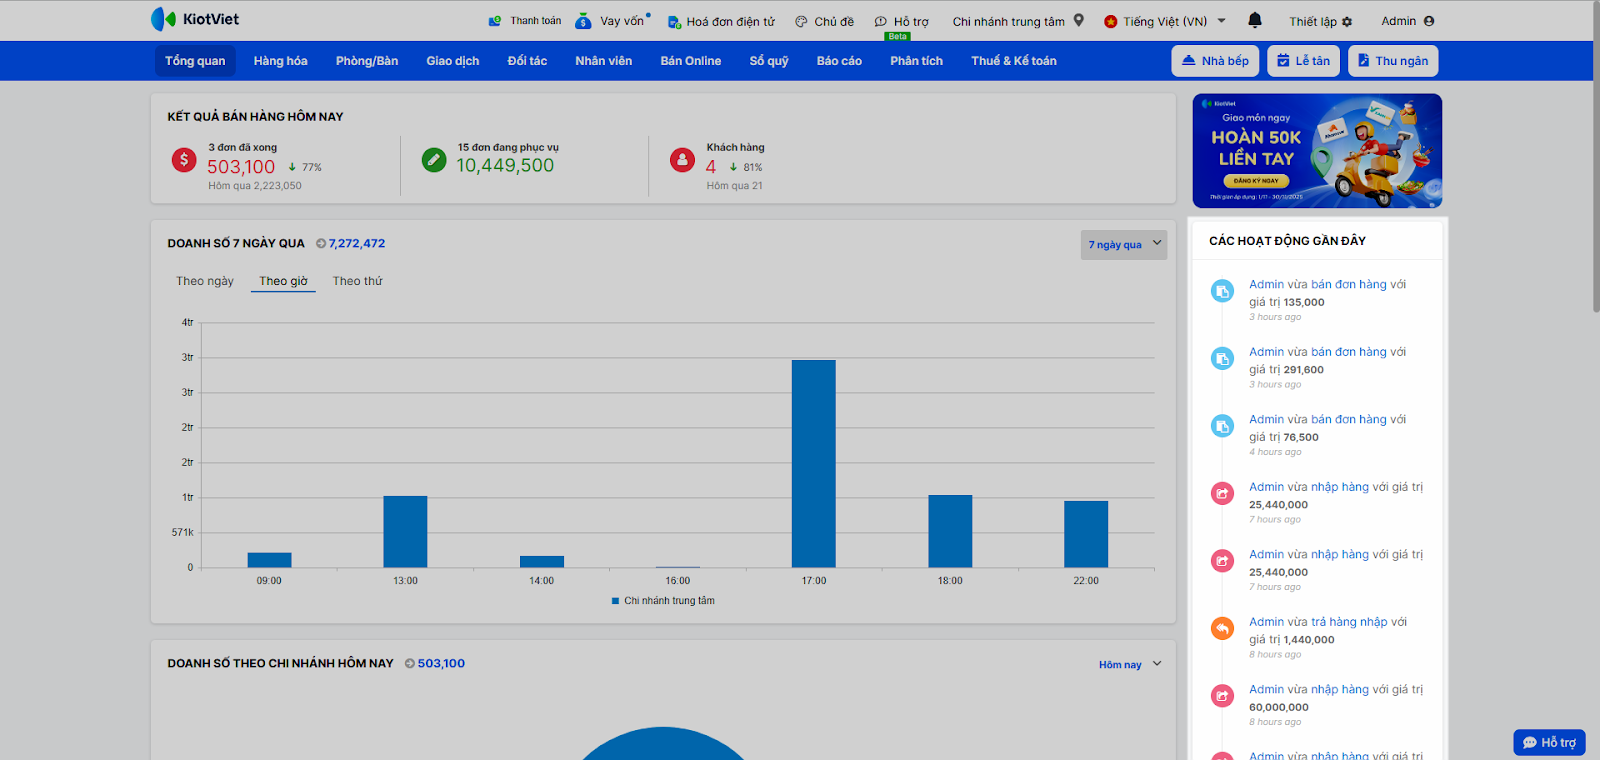Expand the 7 ngày qua dropdown

coord(1124,245)
